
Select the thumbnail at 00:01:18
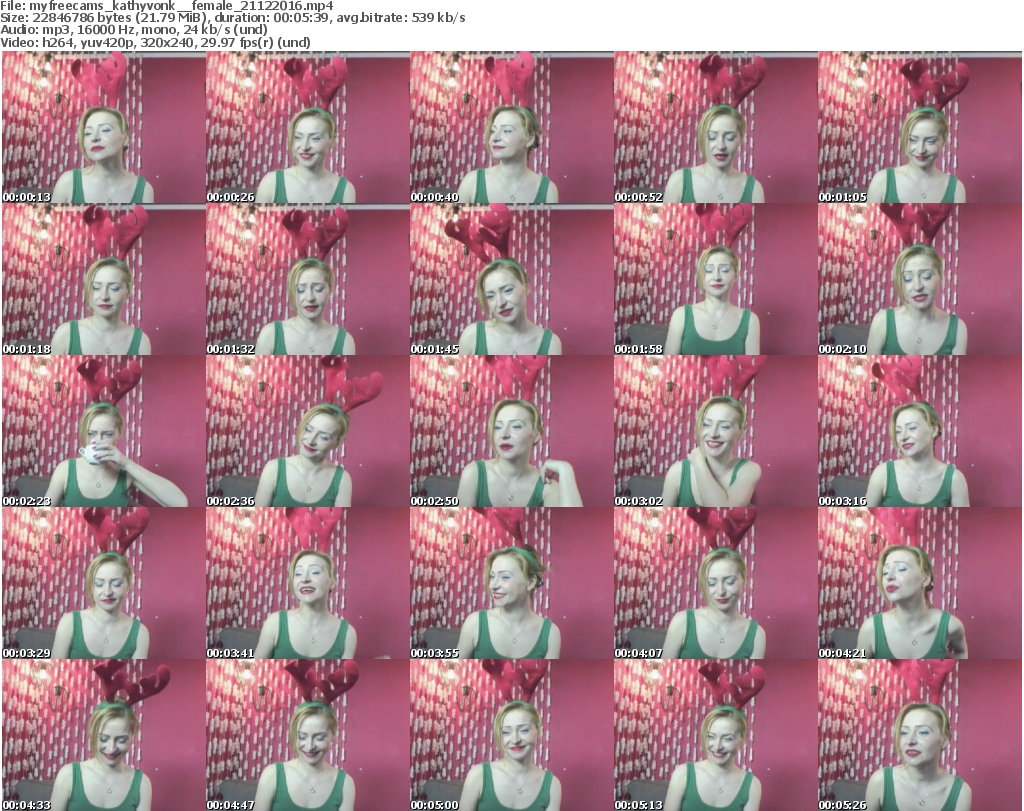pos(102,280)
